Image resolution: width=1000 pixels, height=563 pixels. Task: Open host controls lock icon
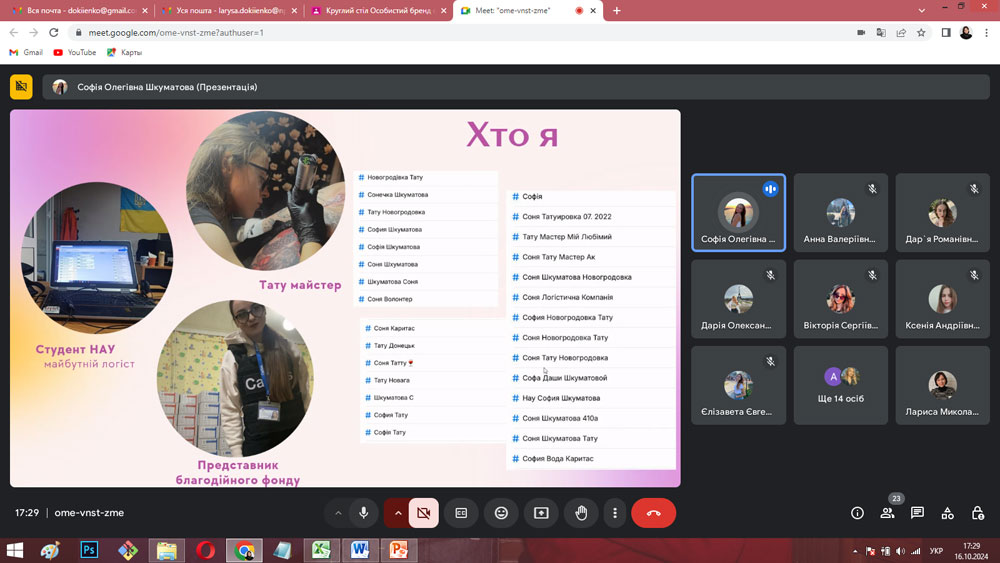coord(978,513)
